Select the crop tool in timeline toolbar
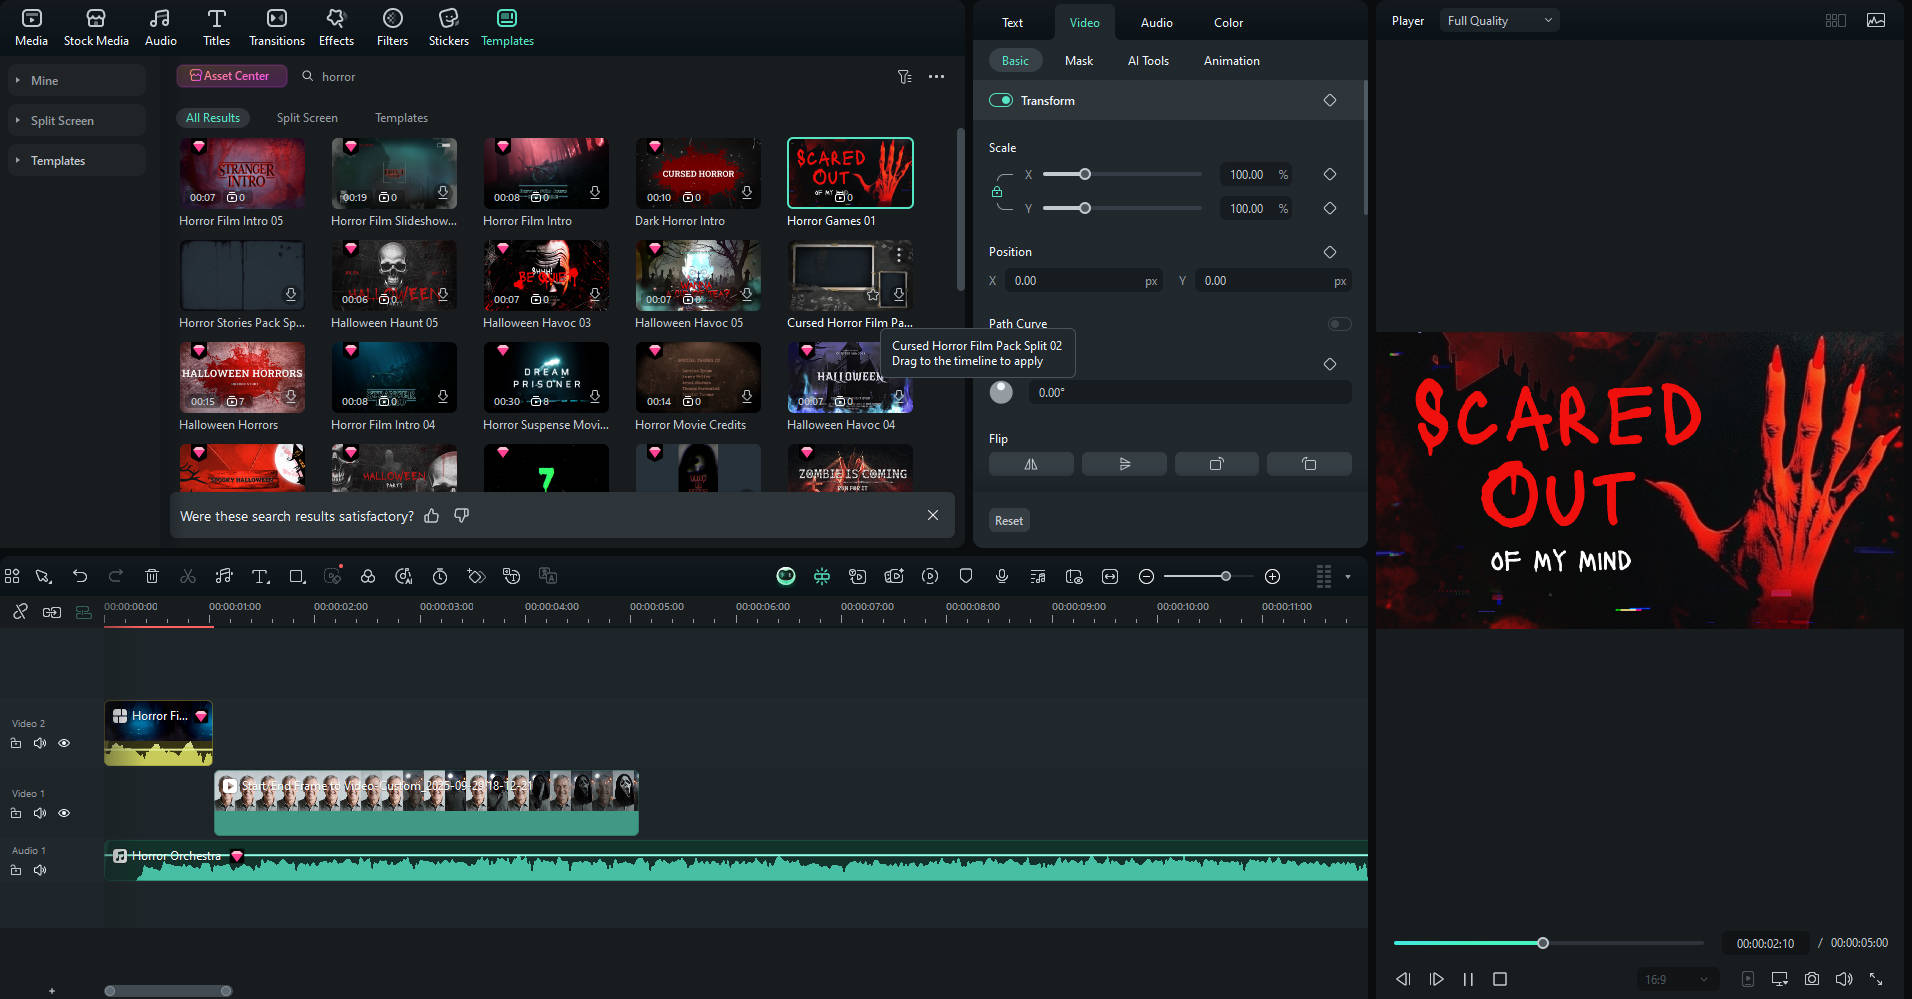 297,576
